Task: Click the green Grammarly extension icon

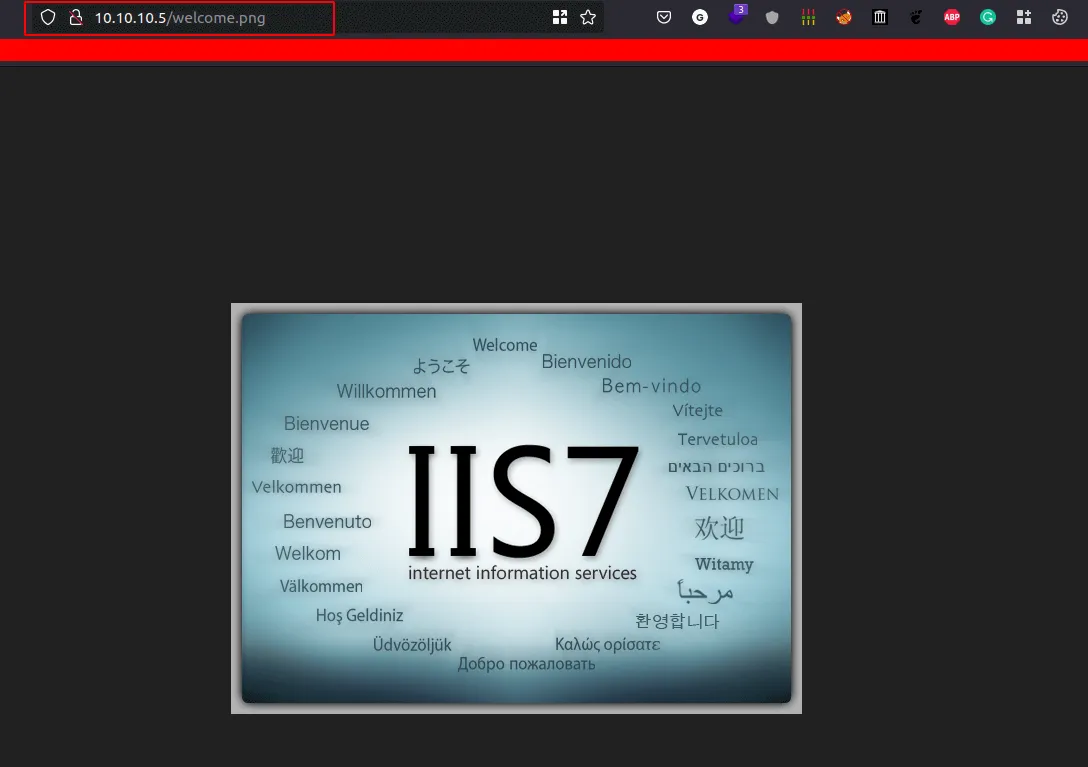Action: pos(988,17)
